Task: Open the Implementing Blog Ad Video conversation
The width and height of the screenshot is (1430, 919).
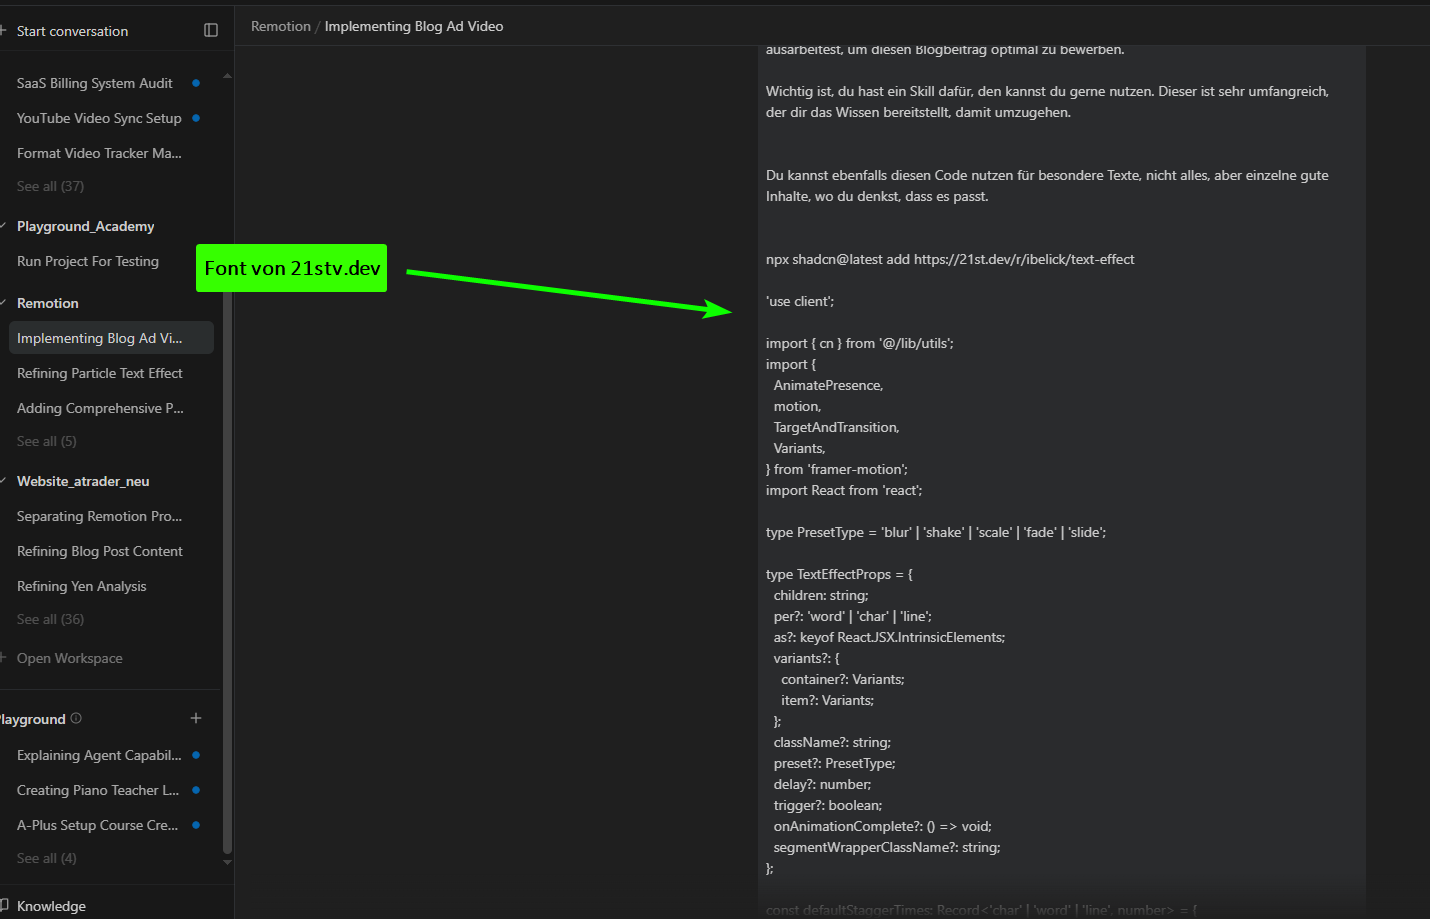Action: point(99,337)
